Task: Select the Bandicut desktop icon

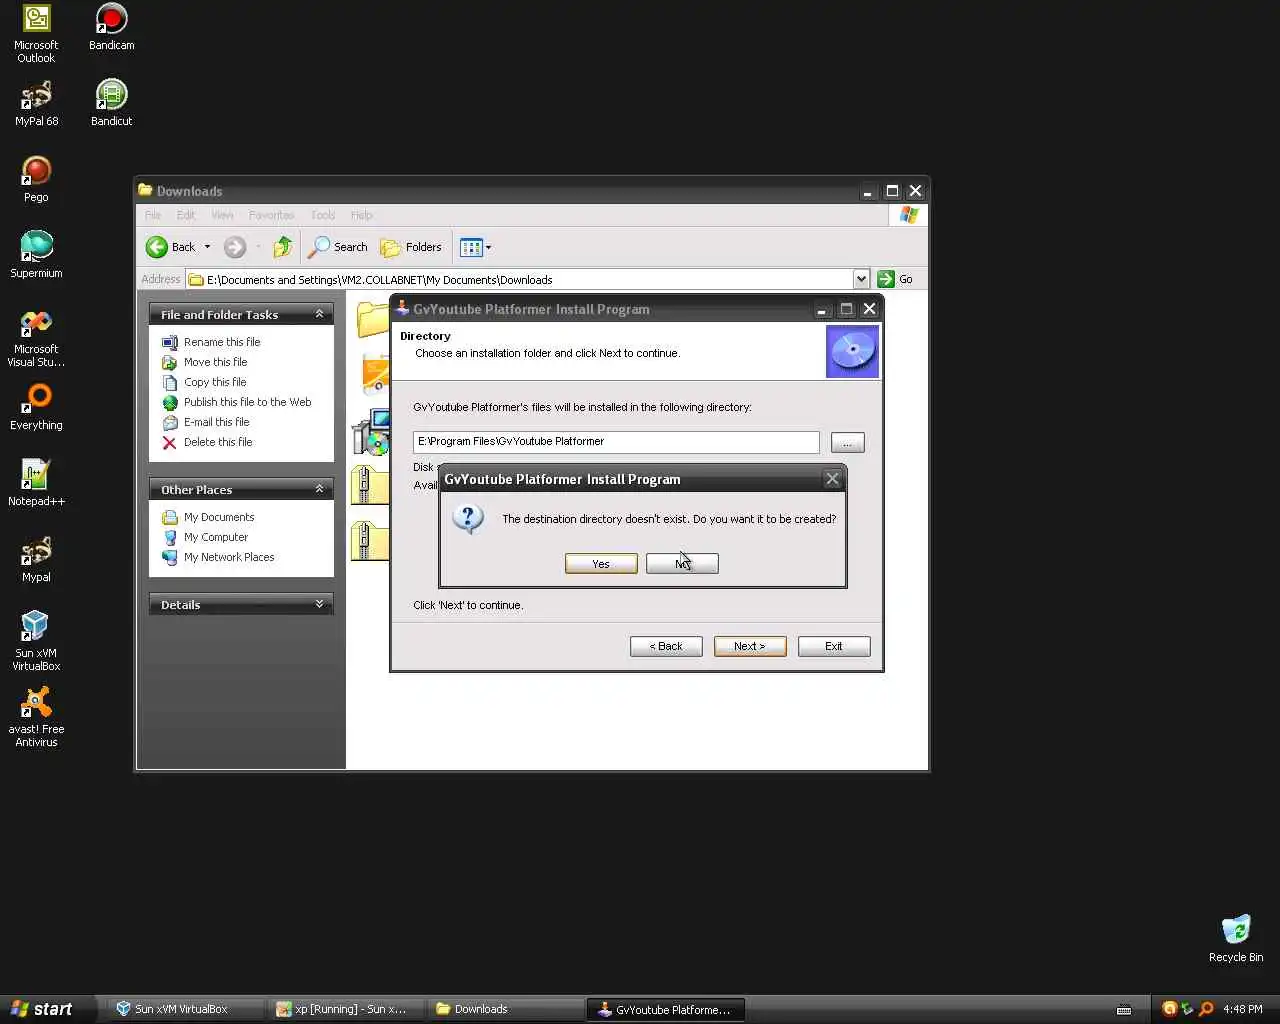Action: click(x=111, y=103)
